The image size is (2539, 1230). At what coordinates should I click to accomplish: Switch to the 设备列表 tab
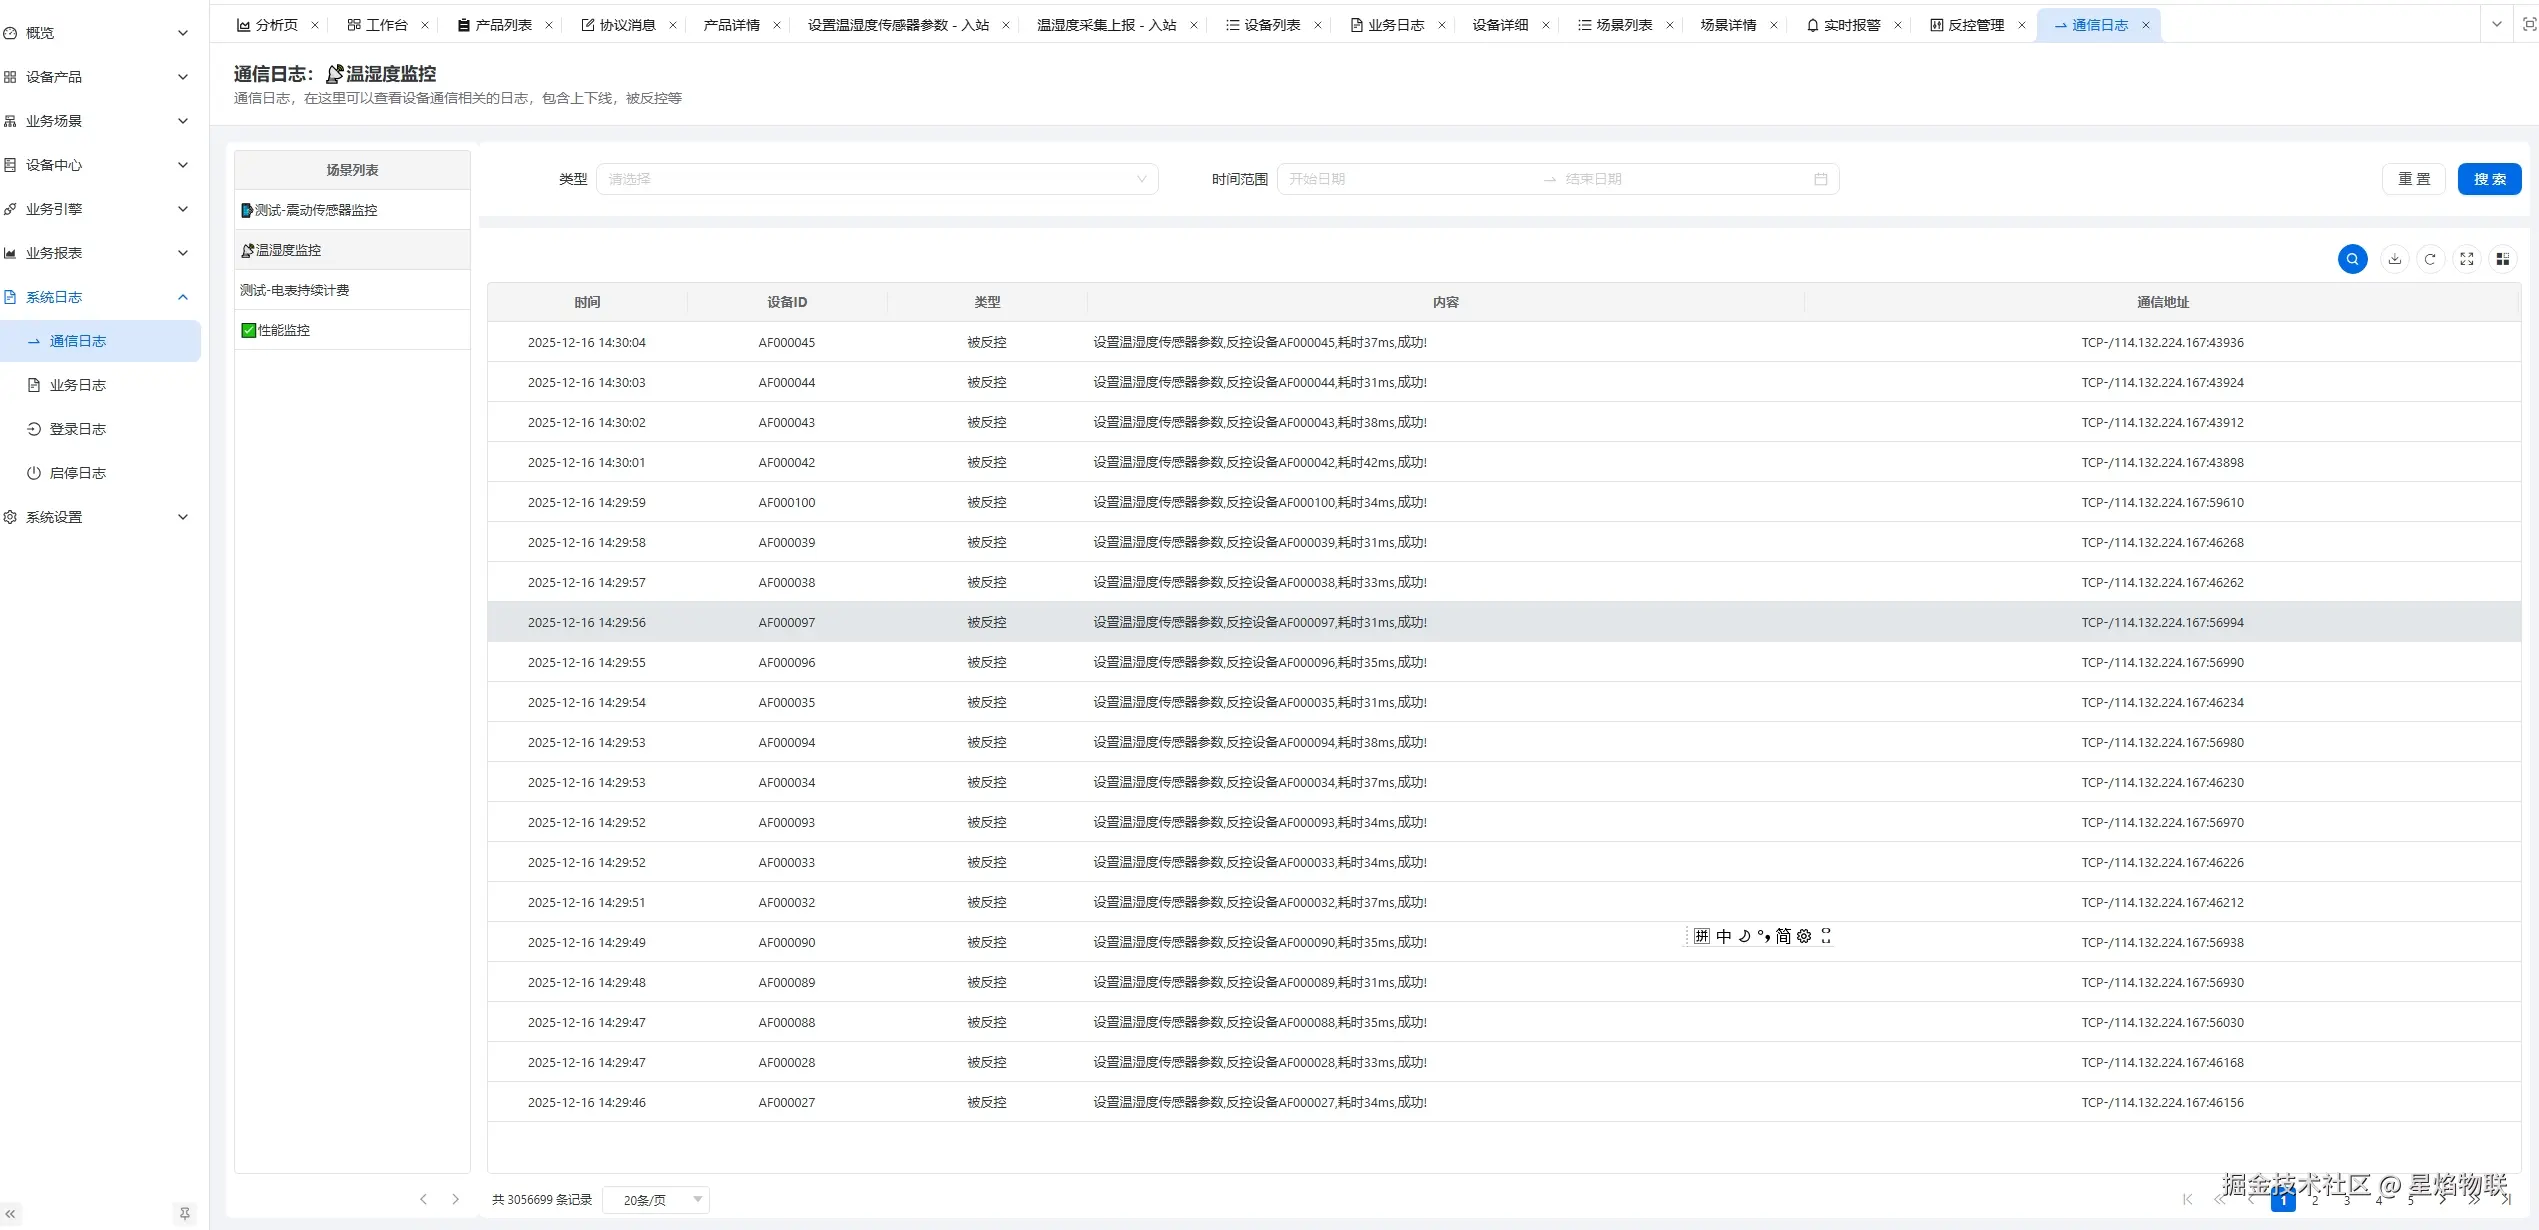point(1271,24)
